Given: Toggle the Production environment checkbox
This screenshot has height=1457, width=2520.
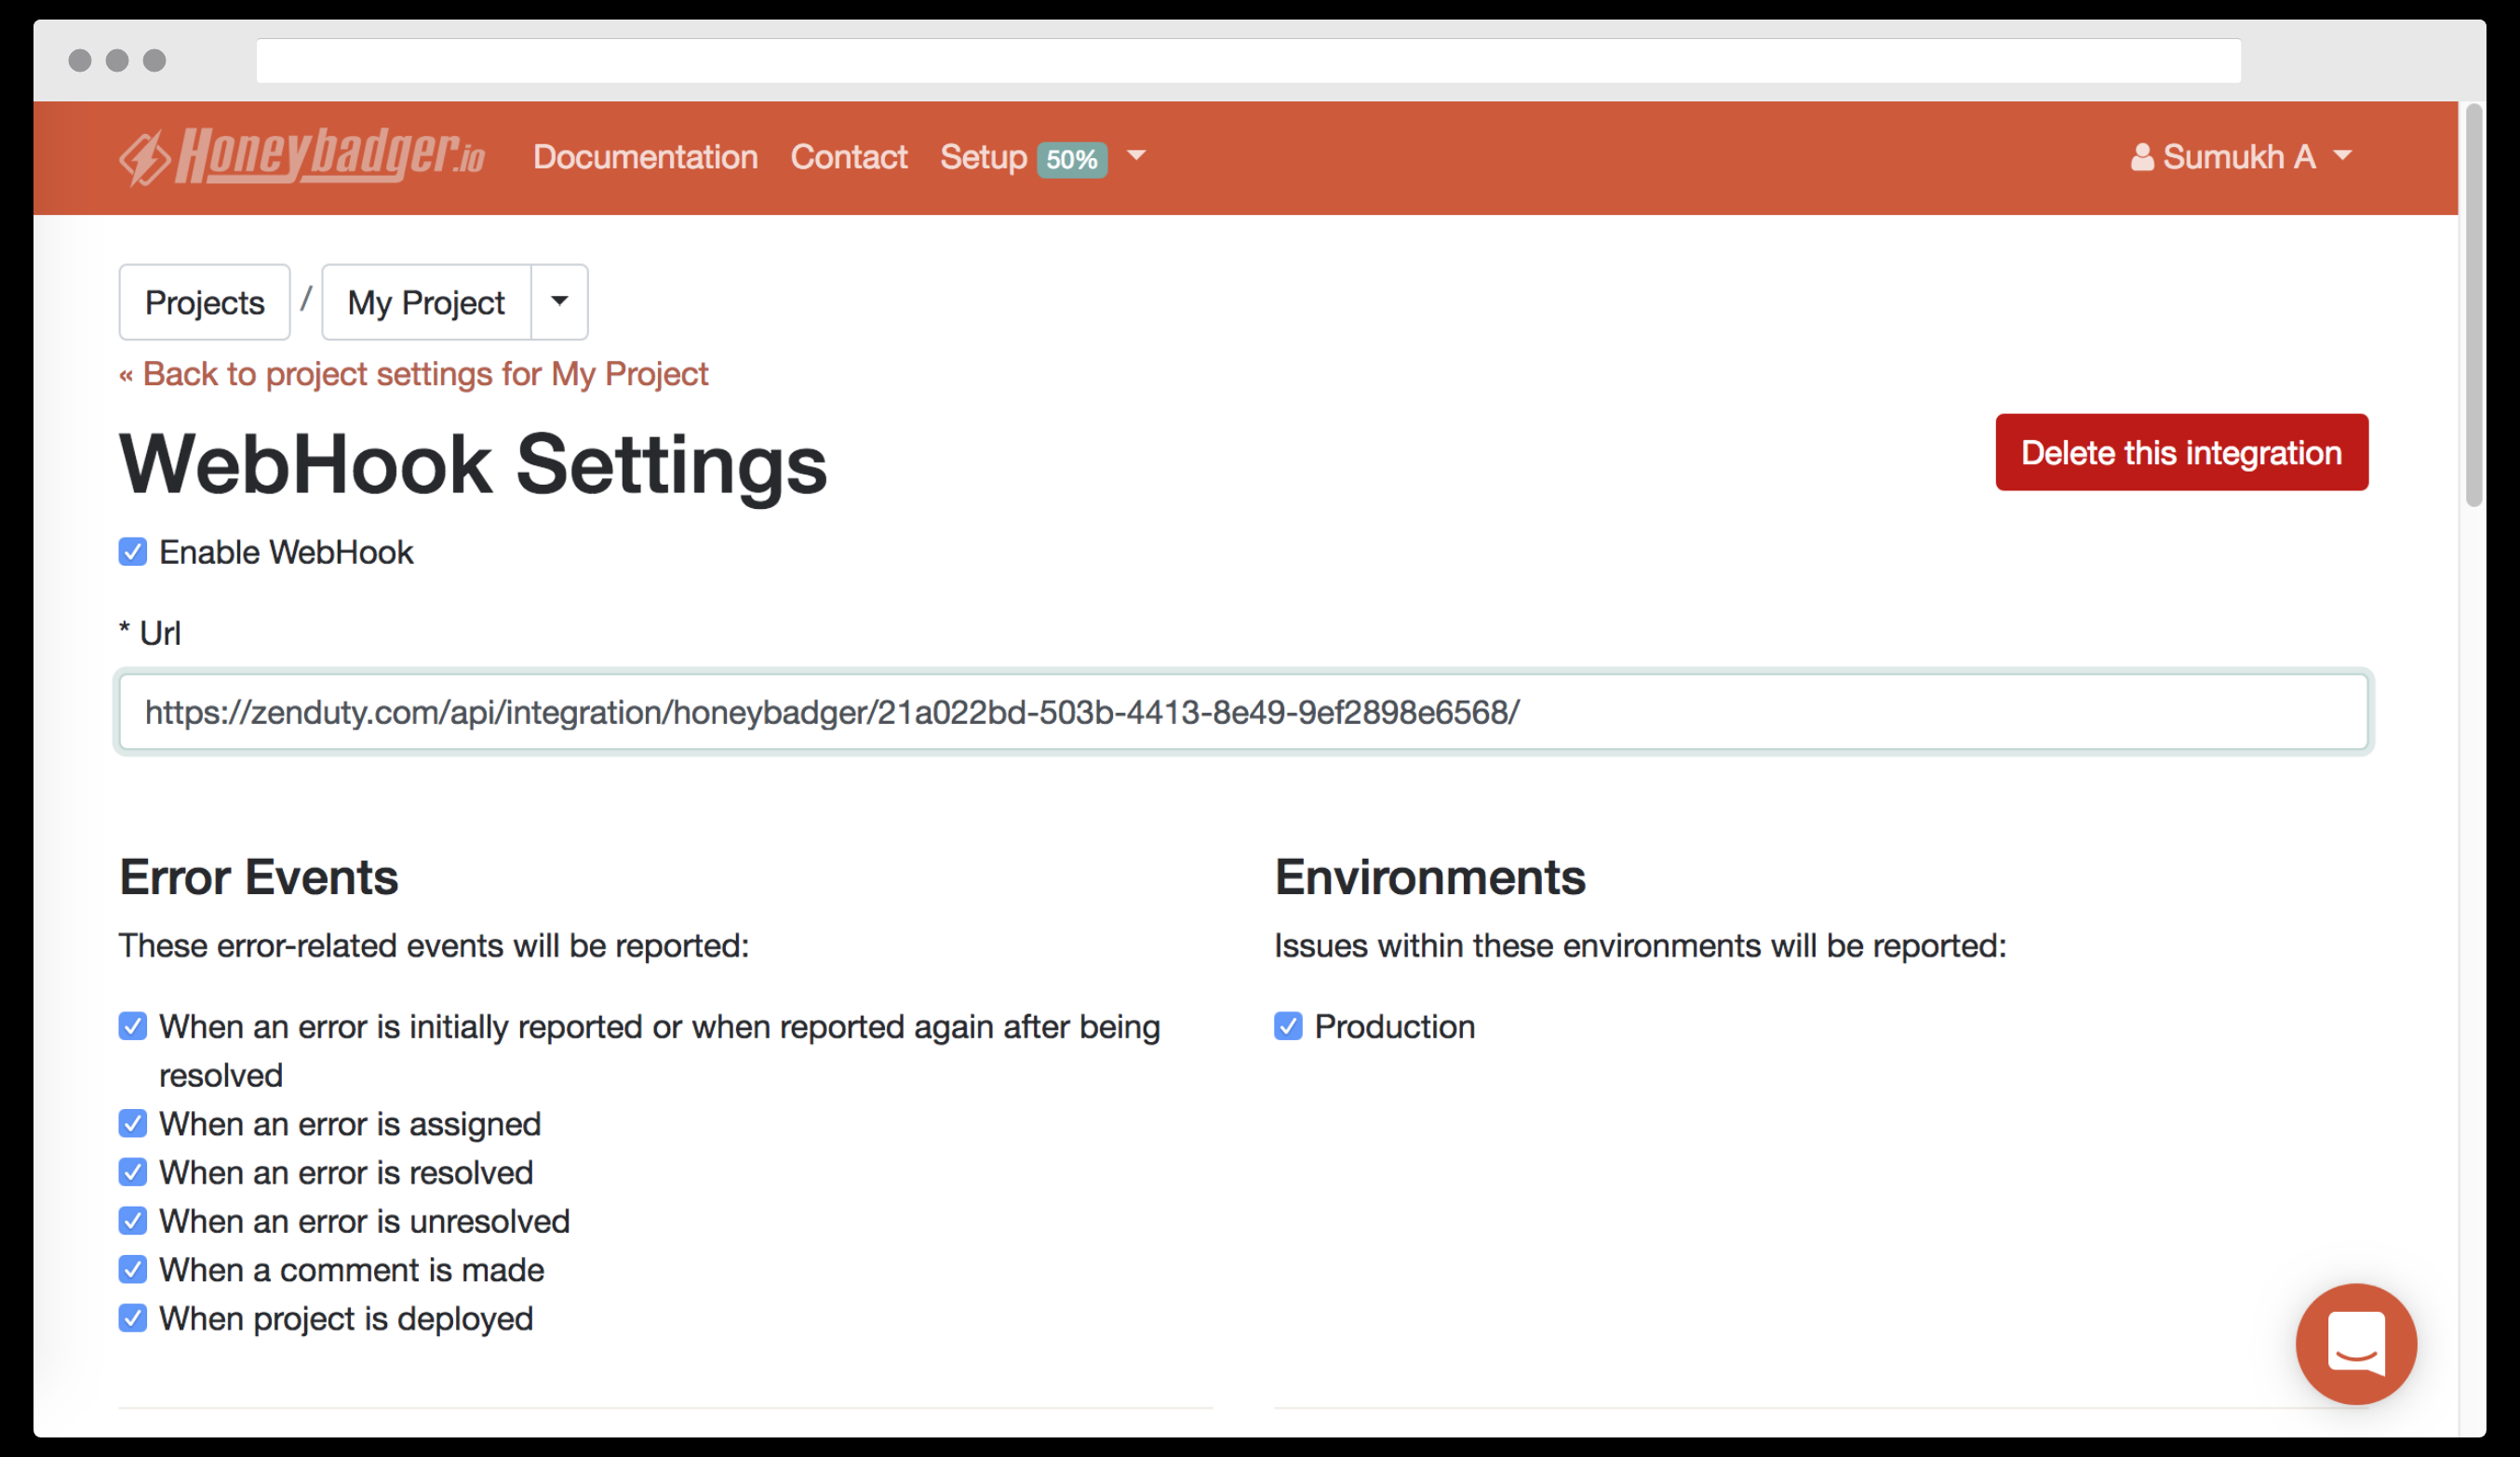Looking at the screenshot, I should [x=1287, y=1026].
